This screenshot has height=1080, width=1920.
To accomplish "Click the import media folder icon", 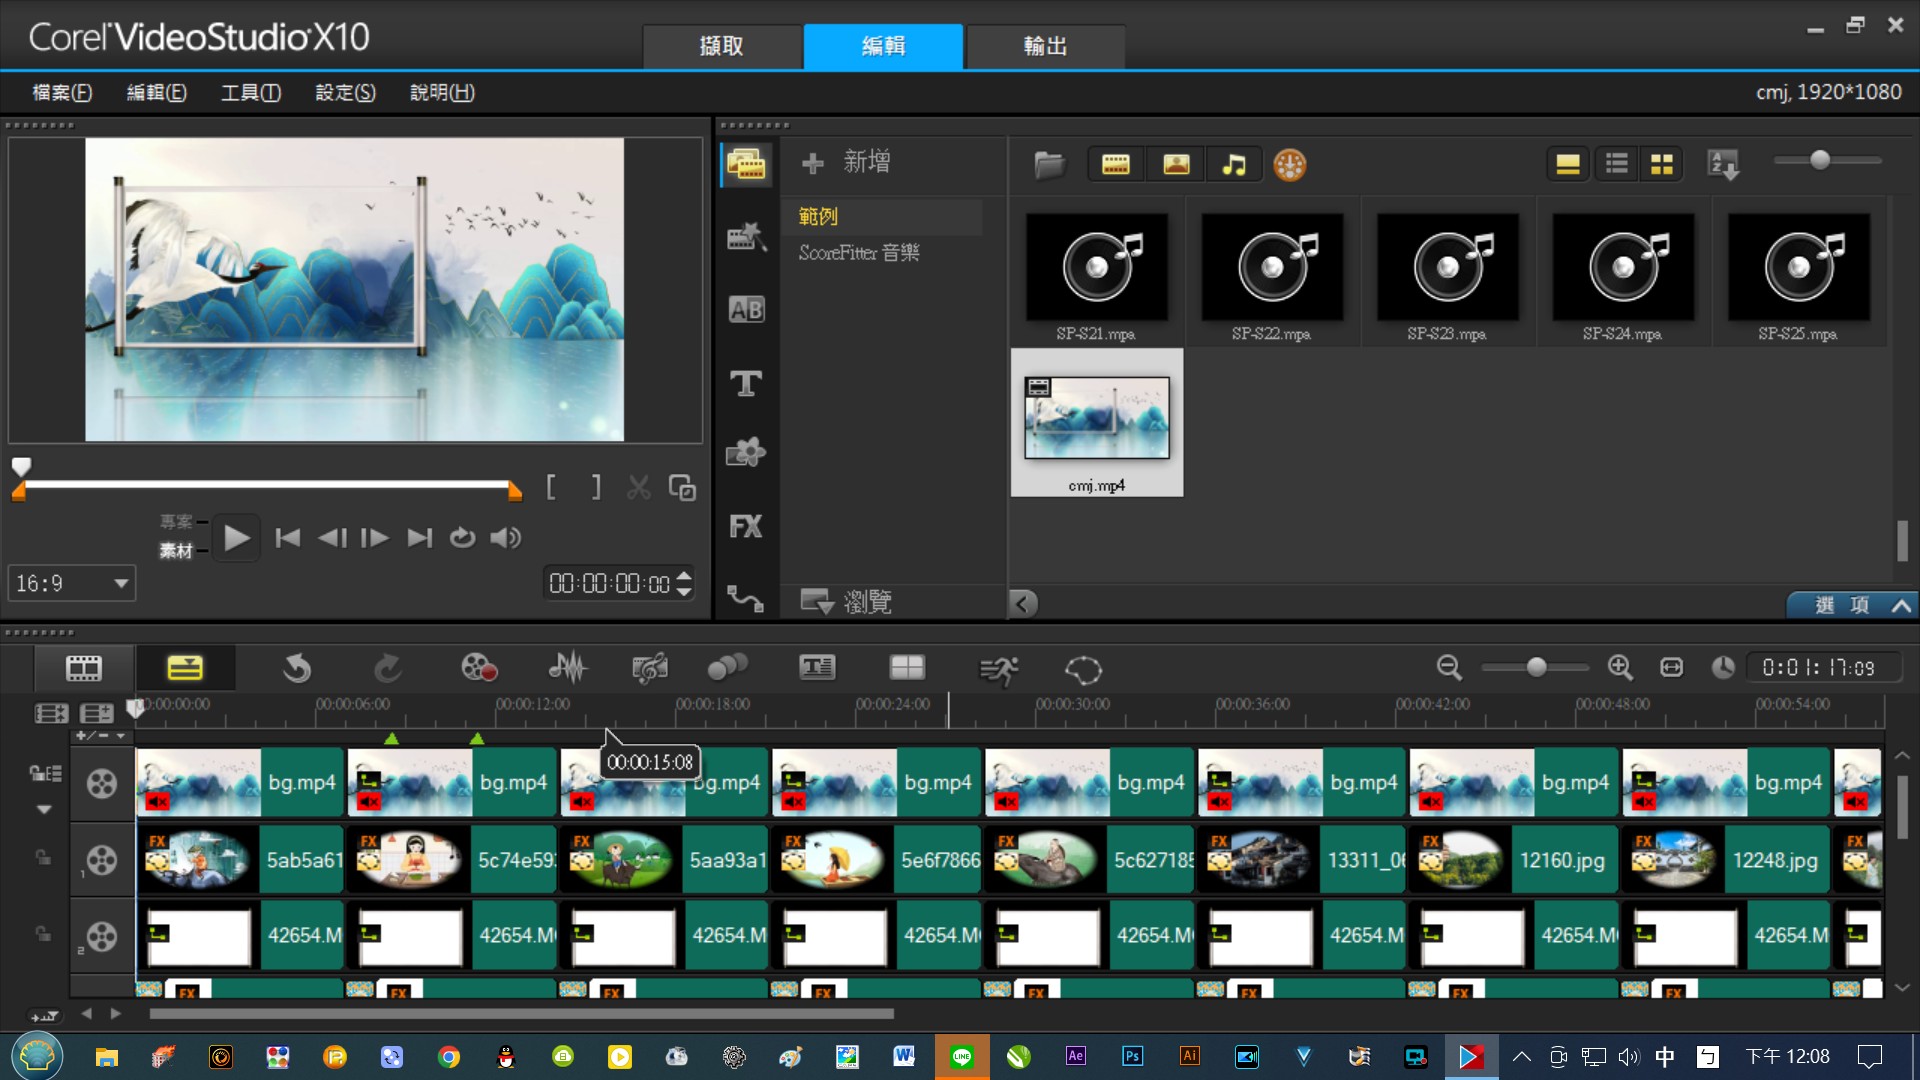I will (x=1049, y=165).
